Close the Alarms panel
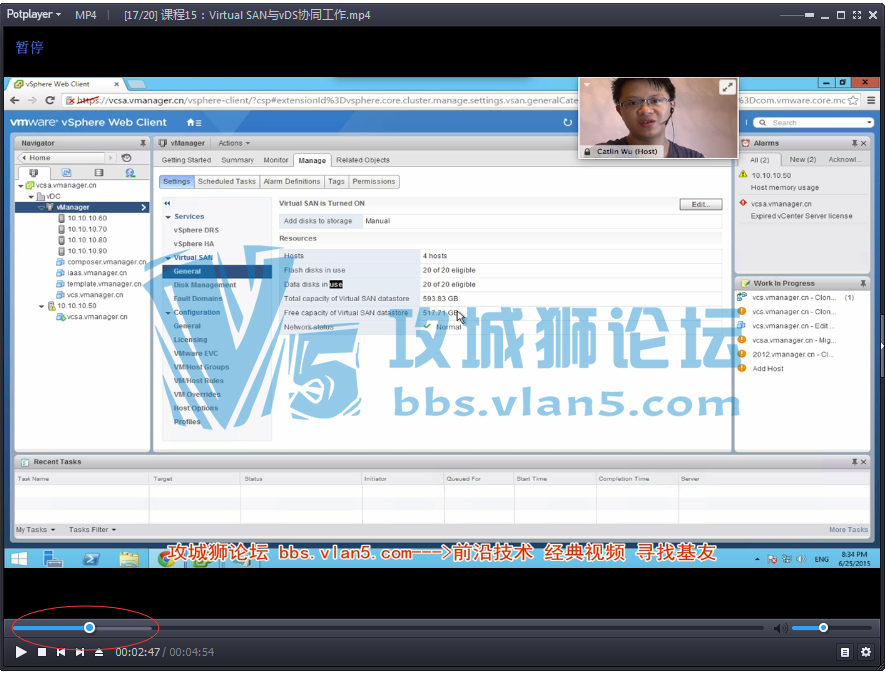Image resolution: width=885 pixels, height=675 pixels. tap(864, 143)
